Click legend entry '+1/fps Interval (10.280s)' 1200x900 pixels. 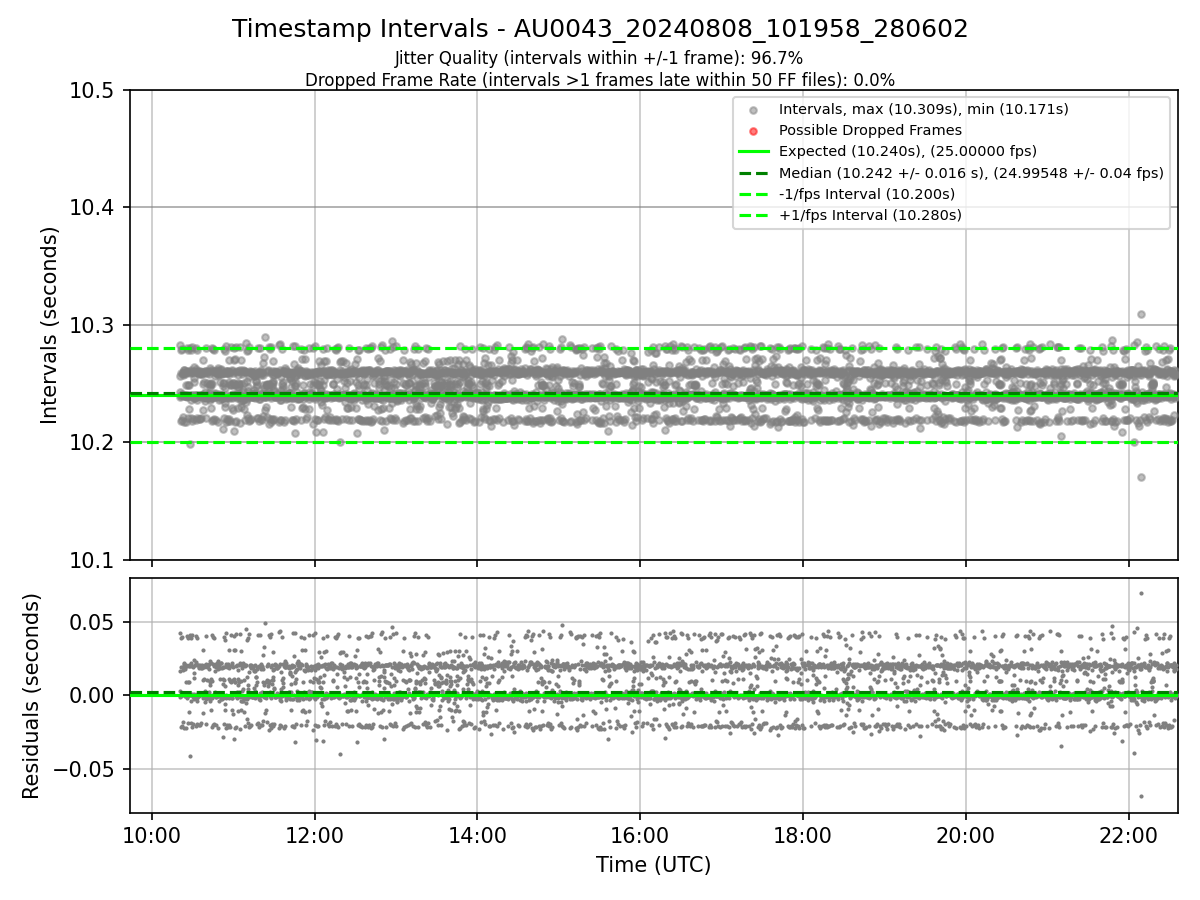[870, 214]
